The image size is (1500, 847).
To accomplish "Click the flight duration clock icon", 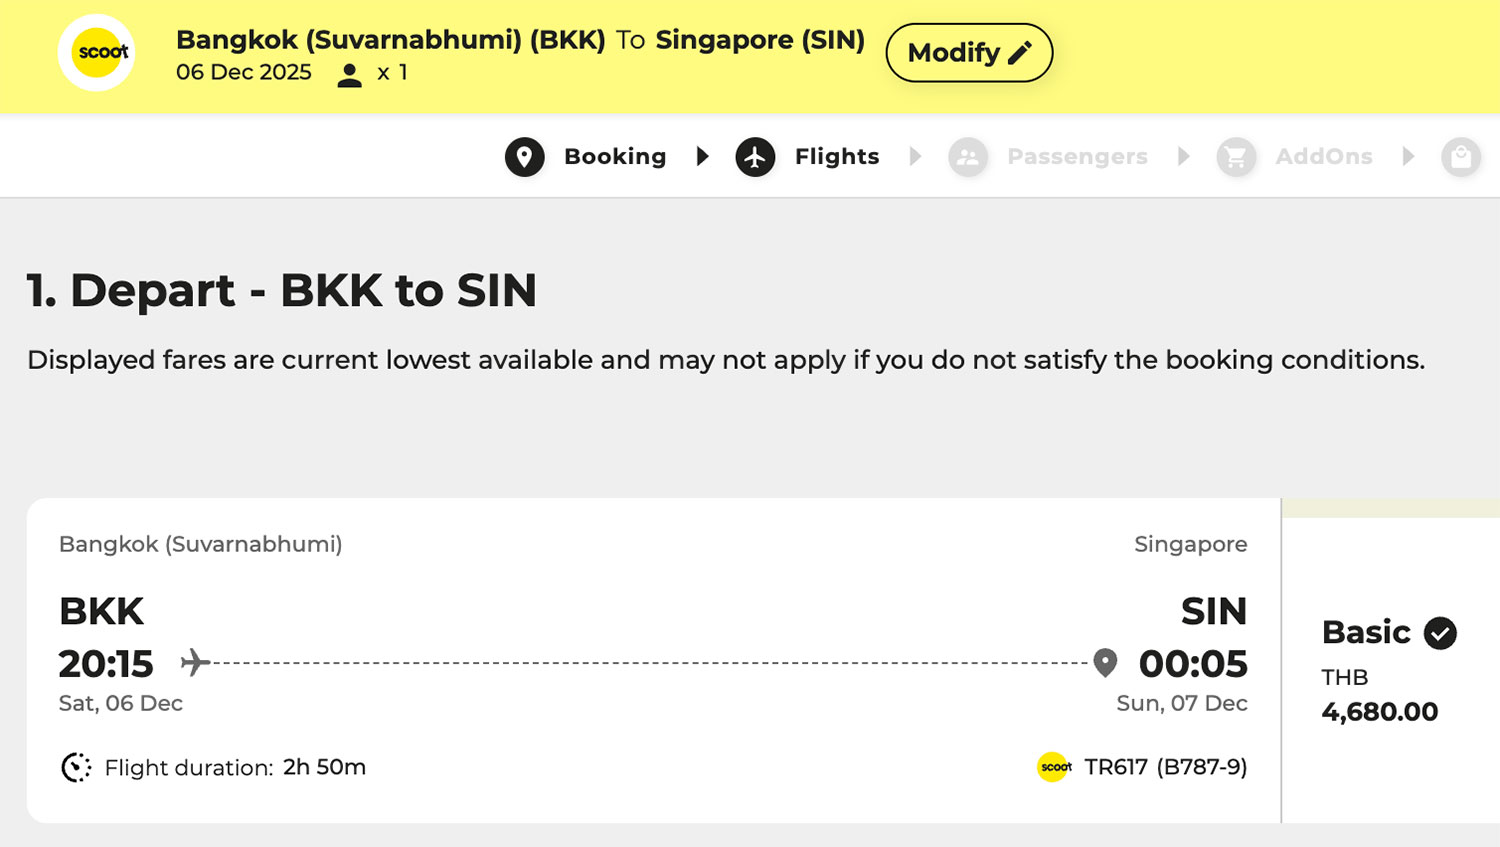I will 76,767.
